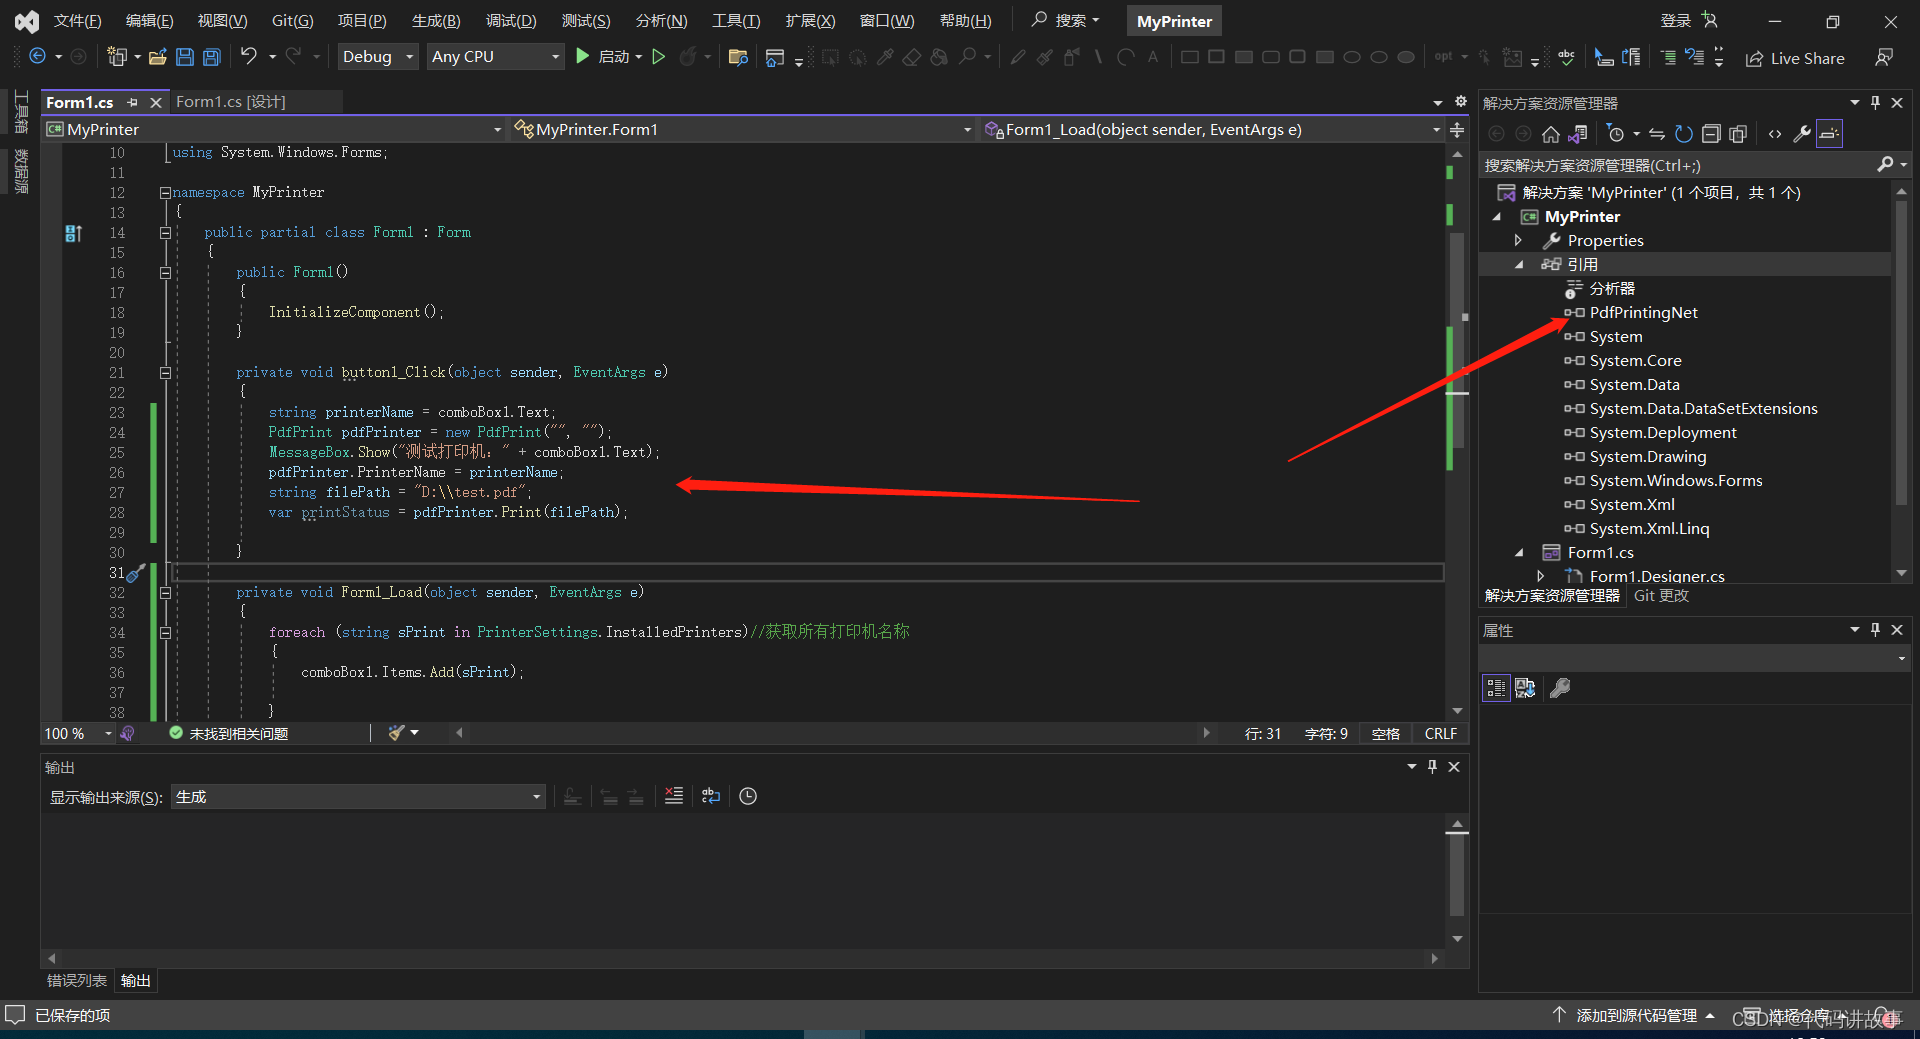Click the screwdriver quick action icon at line 31

click(135, 573)
